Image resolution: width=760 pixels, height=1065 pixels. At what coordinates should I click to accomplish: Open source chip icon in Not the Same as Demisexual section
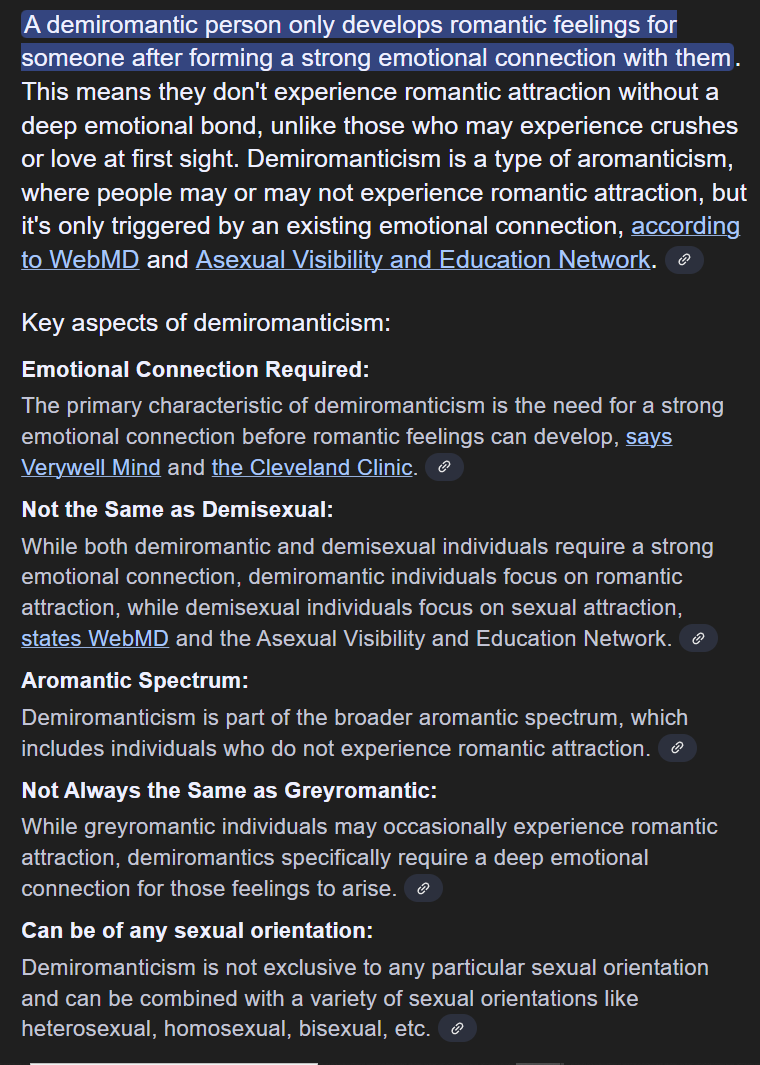(698, 638)
